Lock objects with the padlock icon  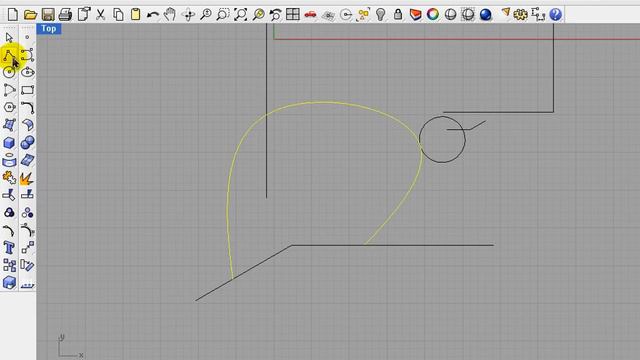[398, 15]
